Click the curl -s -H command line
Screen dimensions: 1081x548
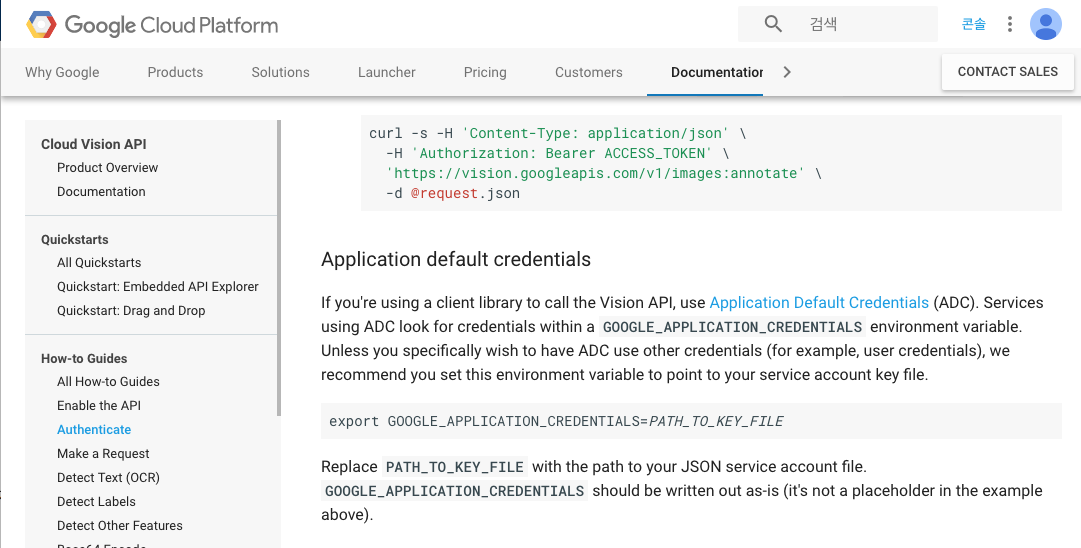tap(557, 133)
